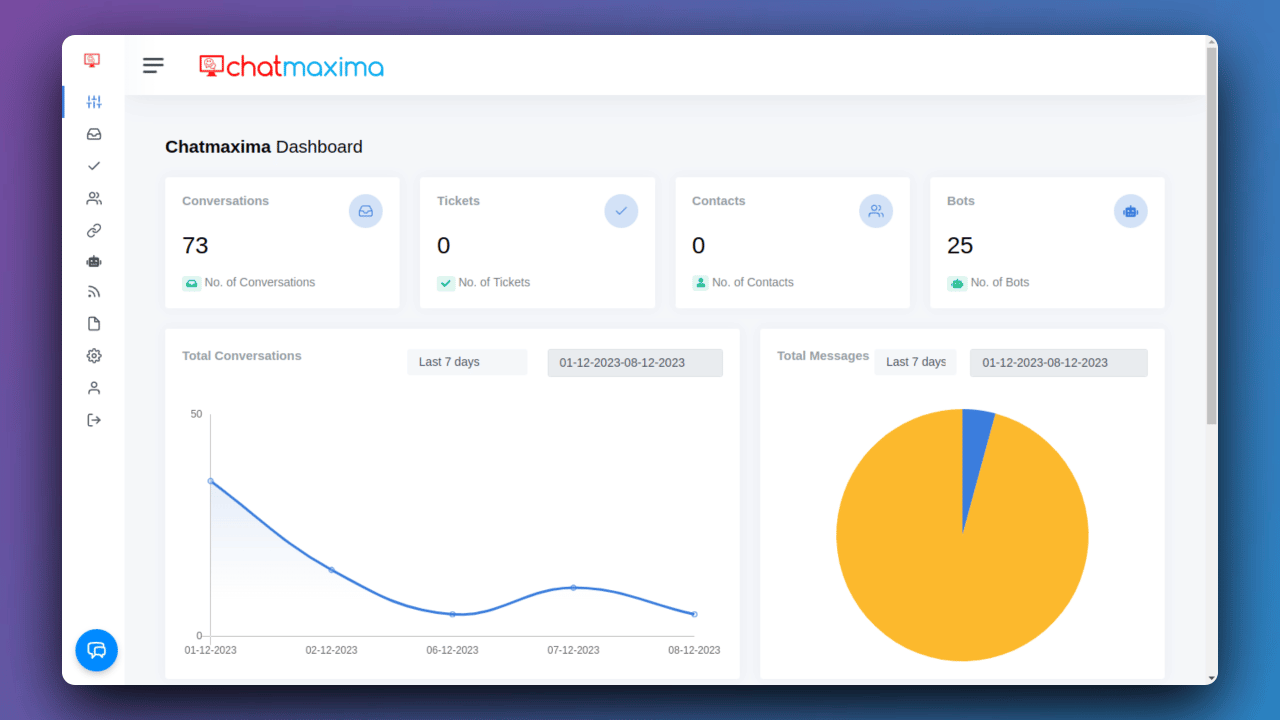Open the Total Messages date range field
1280x720 pixels.
pos(1059,363)
